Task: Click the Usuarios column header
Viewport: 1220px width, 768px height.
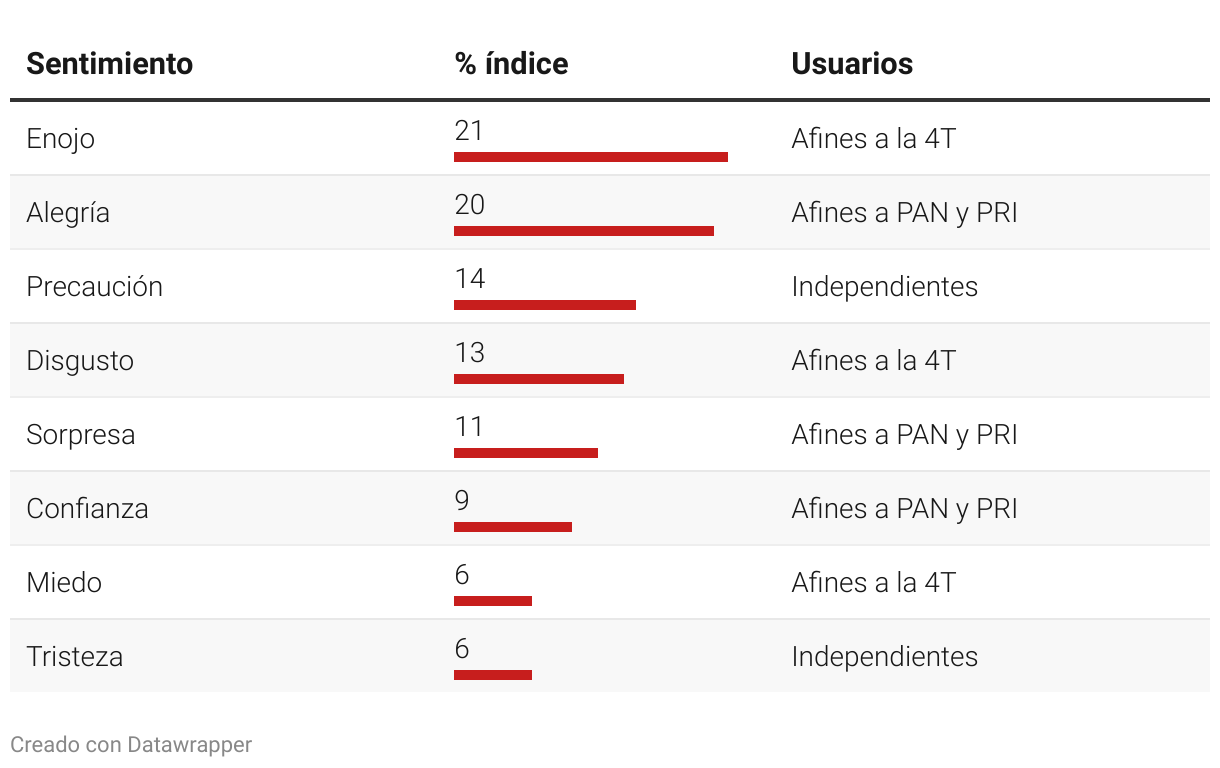Action: (852, 63)
